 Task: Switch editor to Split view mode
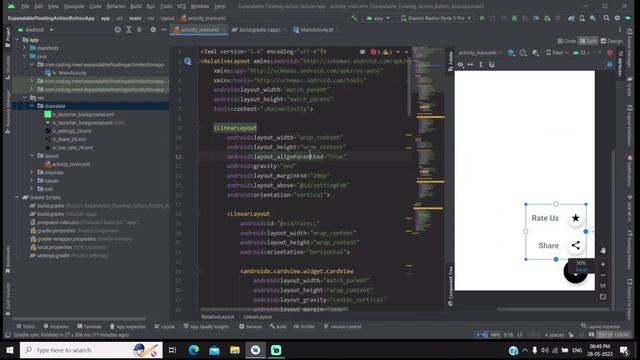588,41
